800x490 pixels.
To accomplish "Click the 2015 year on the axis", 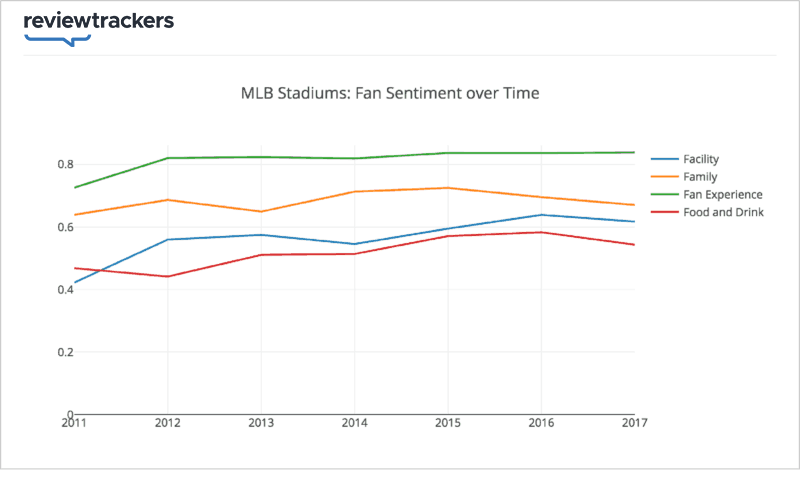I will coord(448,423).
